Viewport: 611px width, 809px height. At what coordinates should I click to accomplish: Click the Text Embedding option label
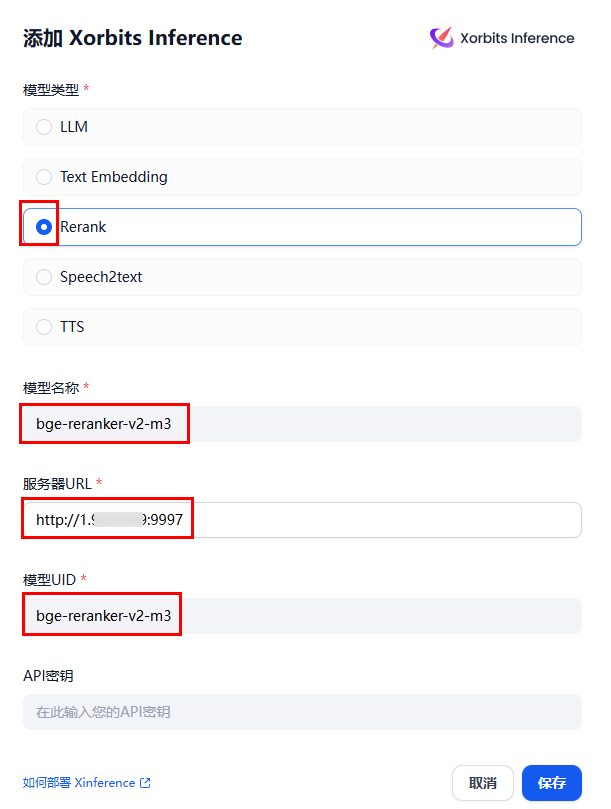[x=114, y=177]
